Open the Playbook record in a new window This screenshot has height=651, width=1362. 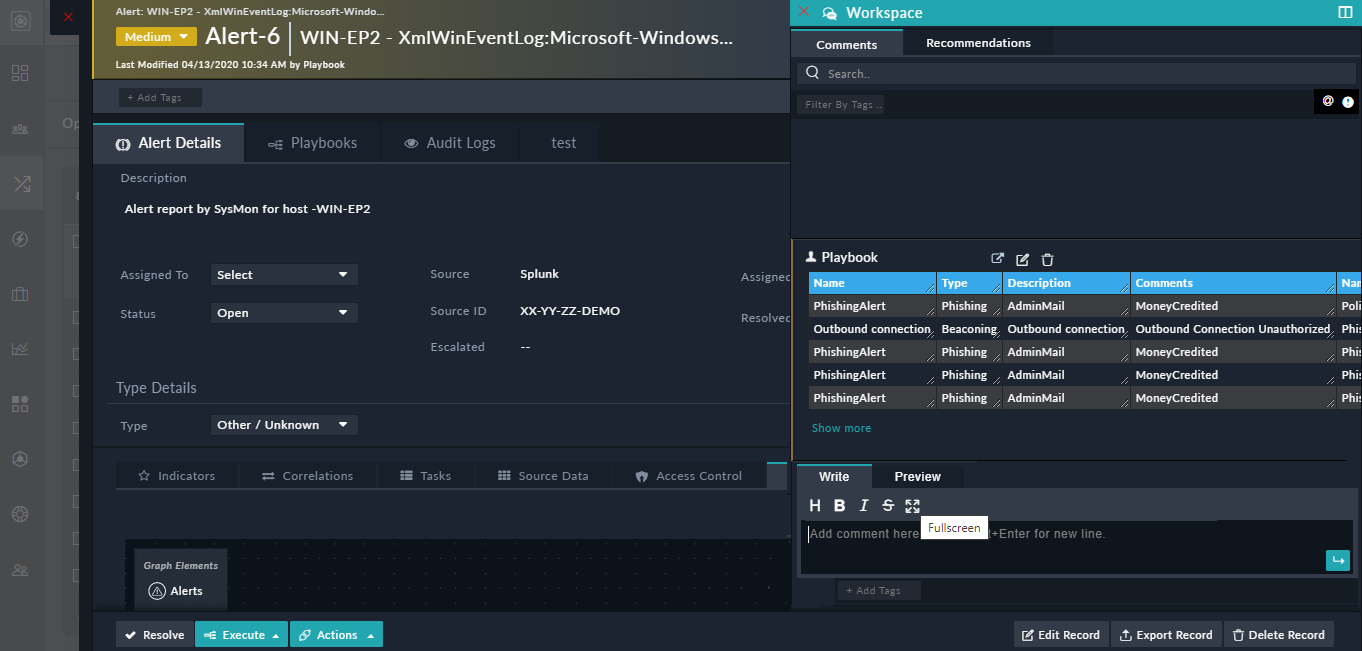coord(997,258)
